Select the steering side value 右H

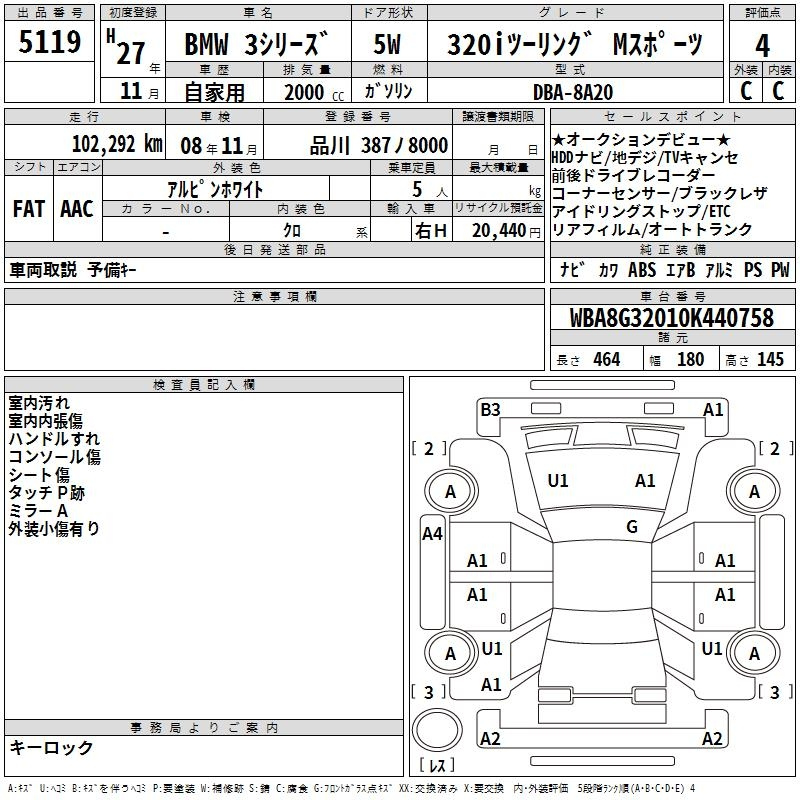(431, 231)
